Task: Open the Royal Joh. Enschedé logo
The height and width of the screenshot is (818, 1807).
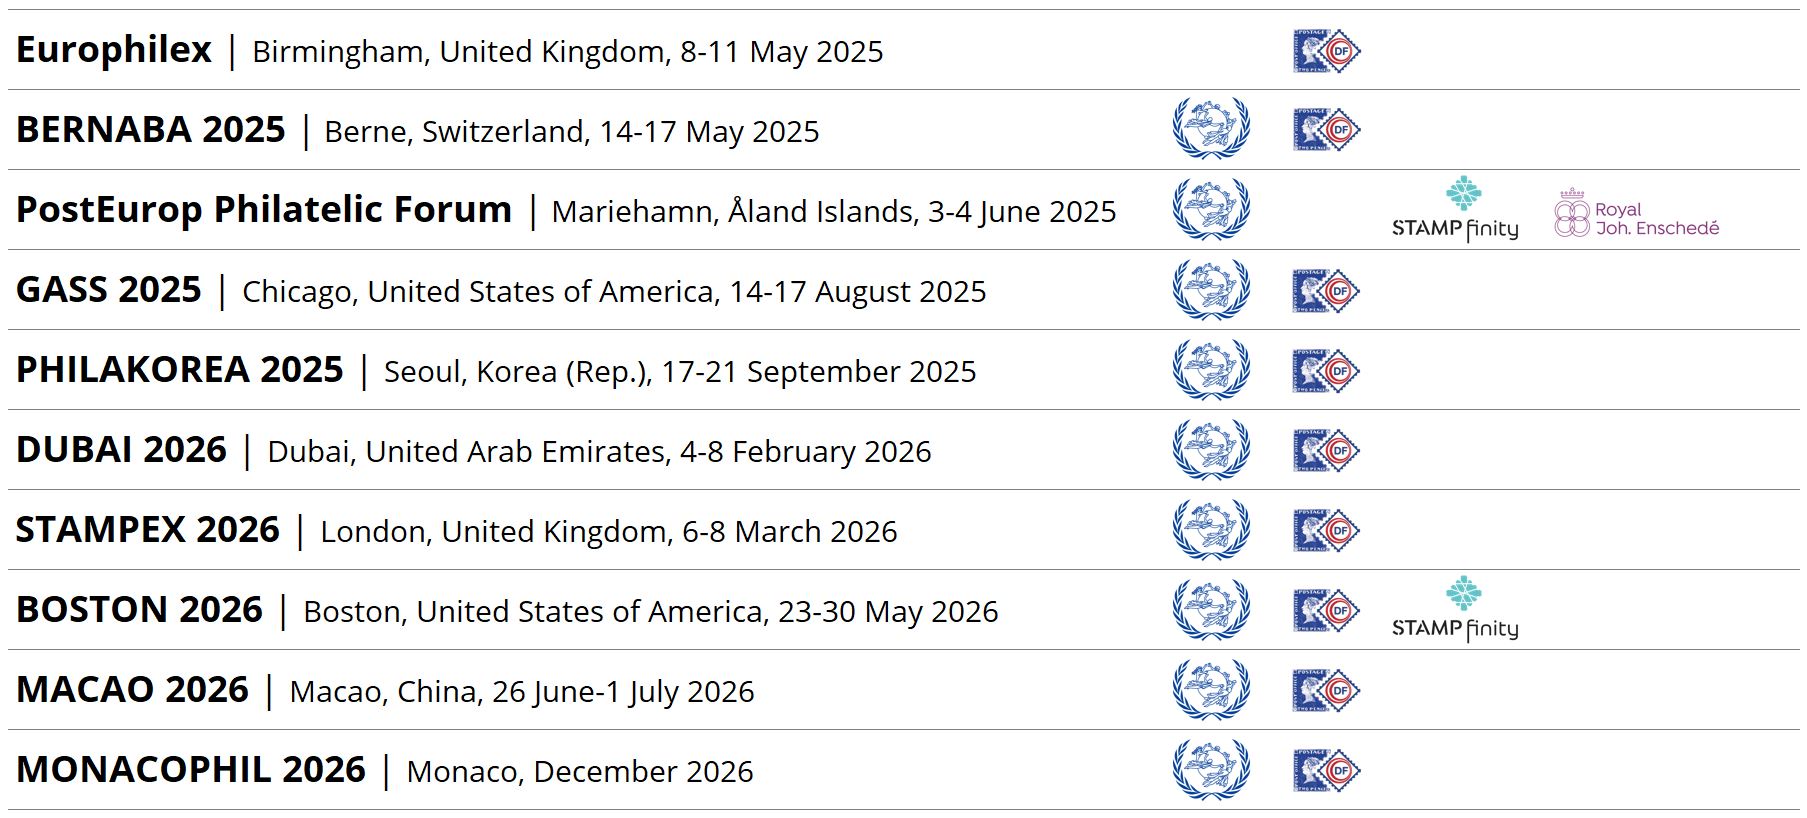Action: 1636,213
